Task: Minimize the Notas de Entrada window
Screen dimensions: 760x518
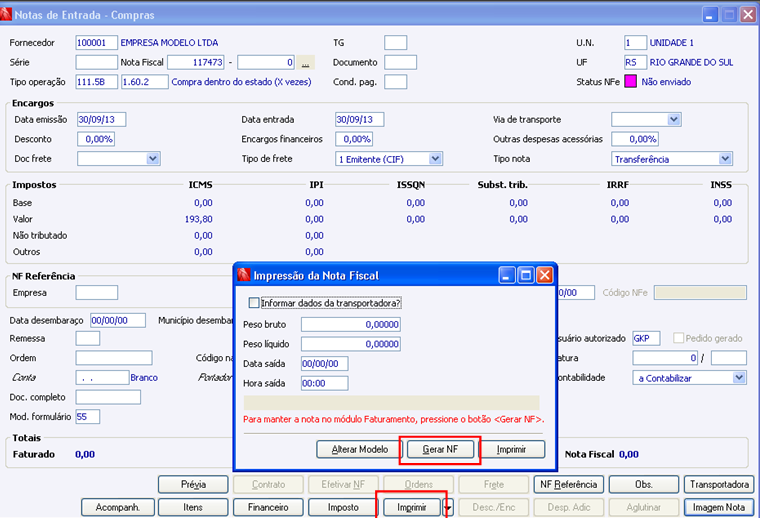Action: [x=710, y=15]
